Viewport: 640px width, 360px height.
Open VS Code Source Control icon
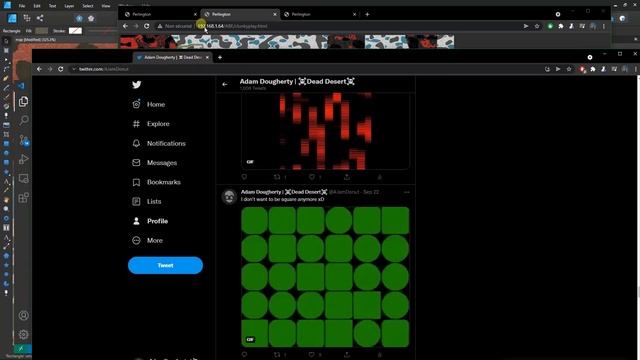(24, 140)
